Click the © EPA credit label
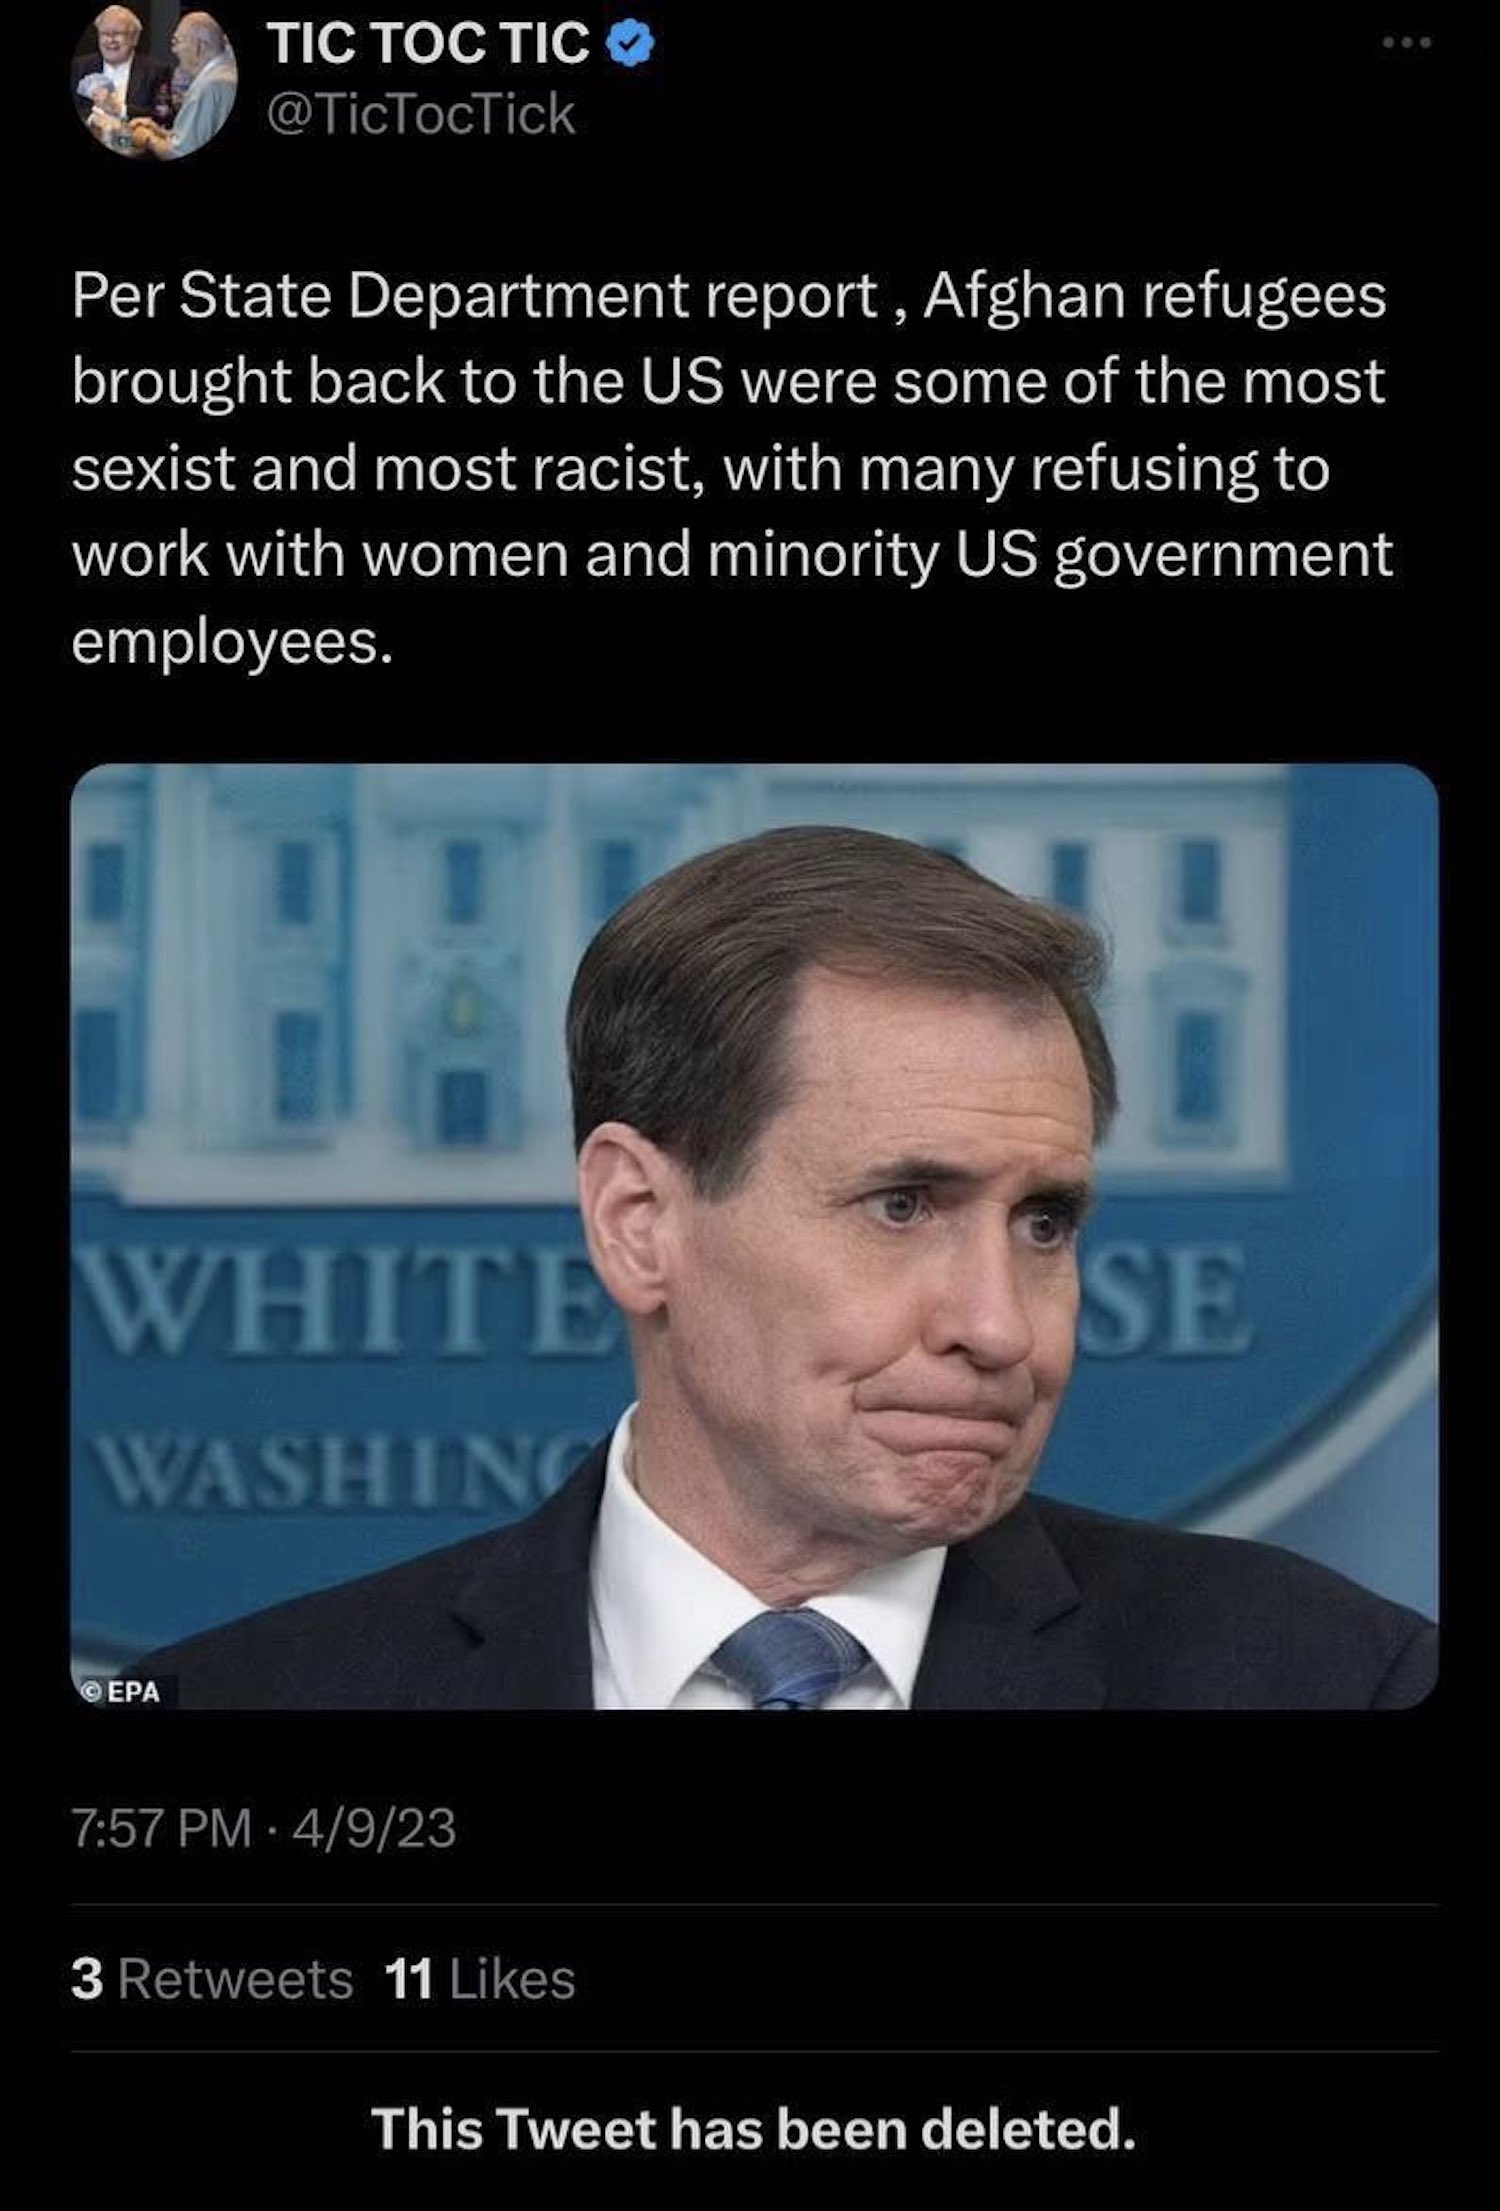 (121, 1692)
